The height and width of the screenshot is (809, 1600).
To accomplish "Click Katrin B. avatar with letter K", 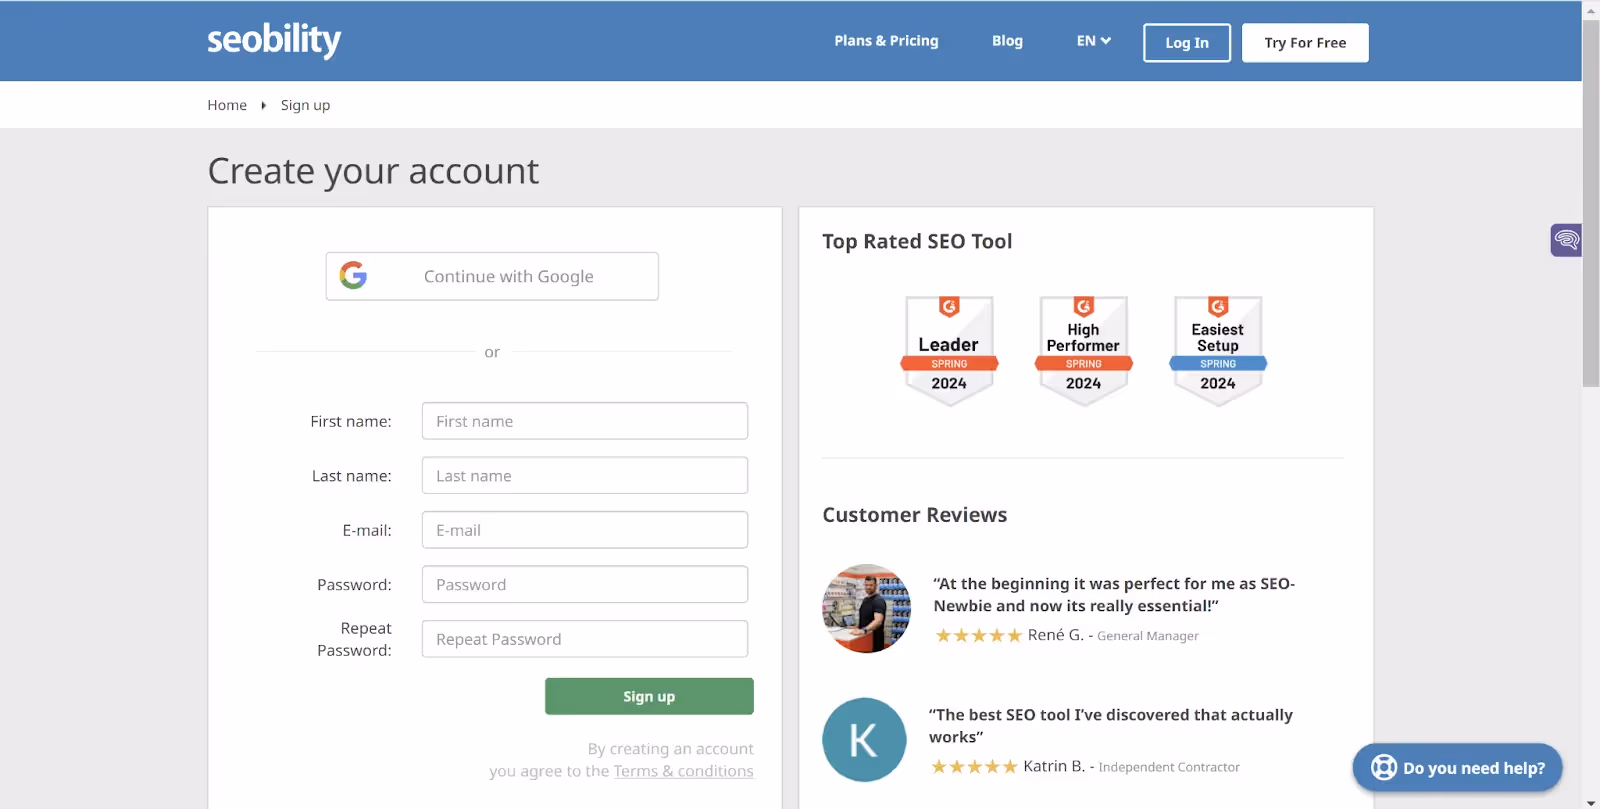I will pyautogui.click(x=864, y=740).
